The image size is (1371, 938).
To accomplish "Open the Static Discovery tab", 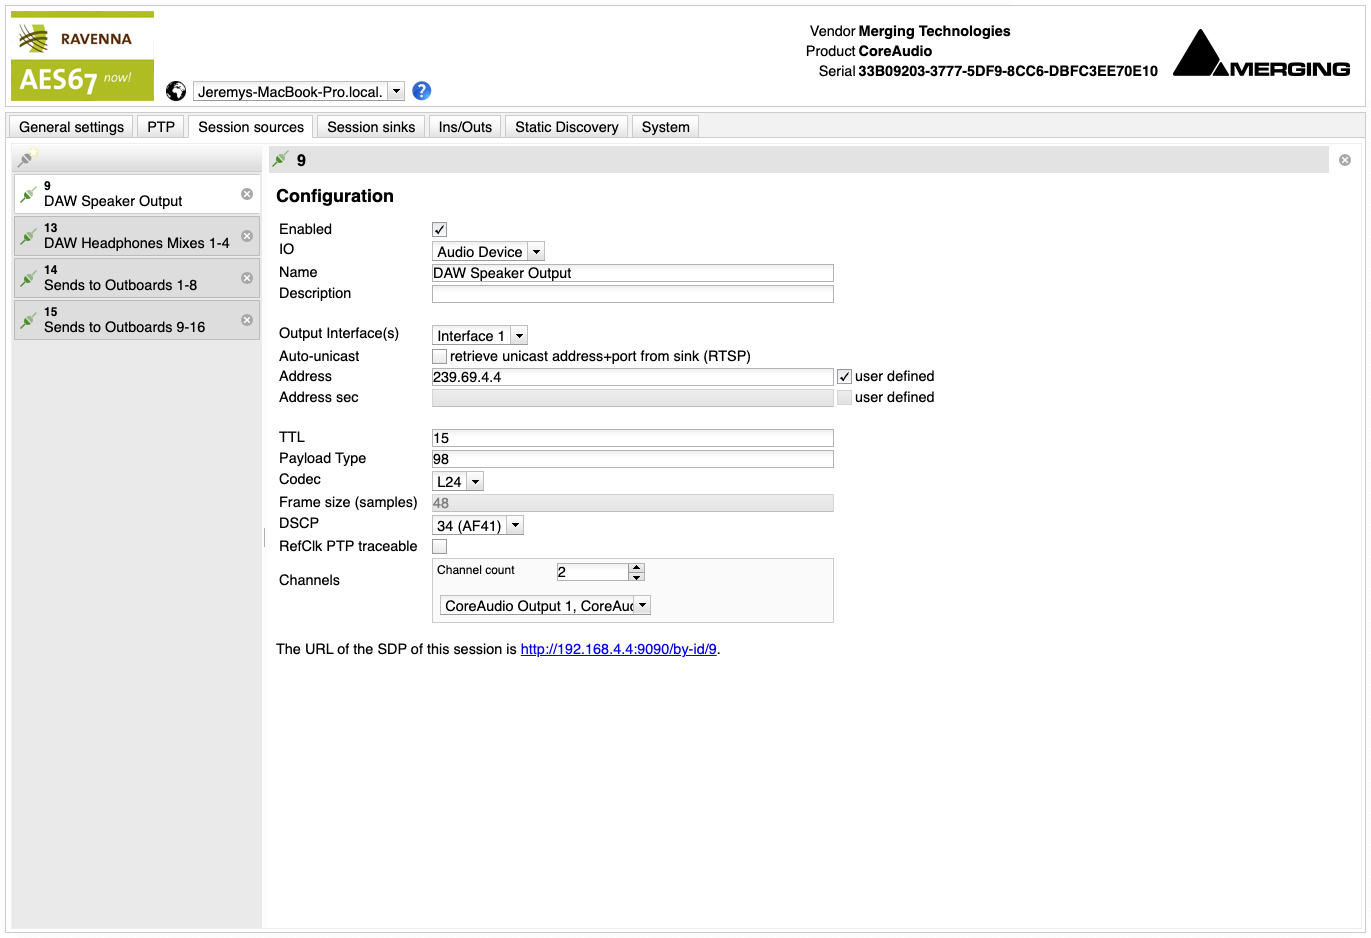I will pyautogui.click(x=566, y=127).
